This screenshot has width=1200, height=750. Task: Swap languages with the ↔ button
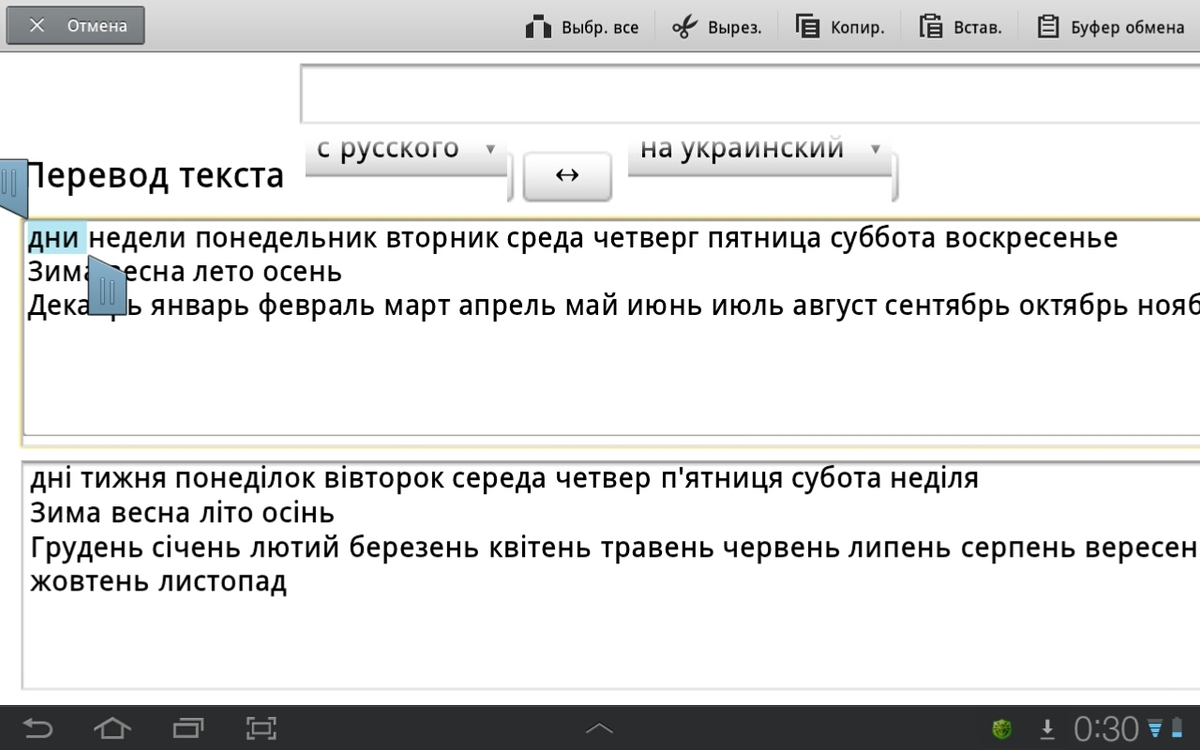tap(567, 176)
